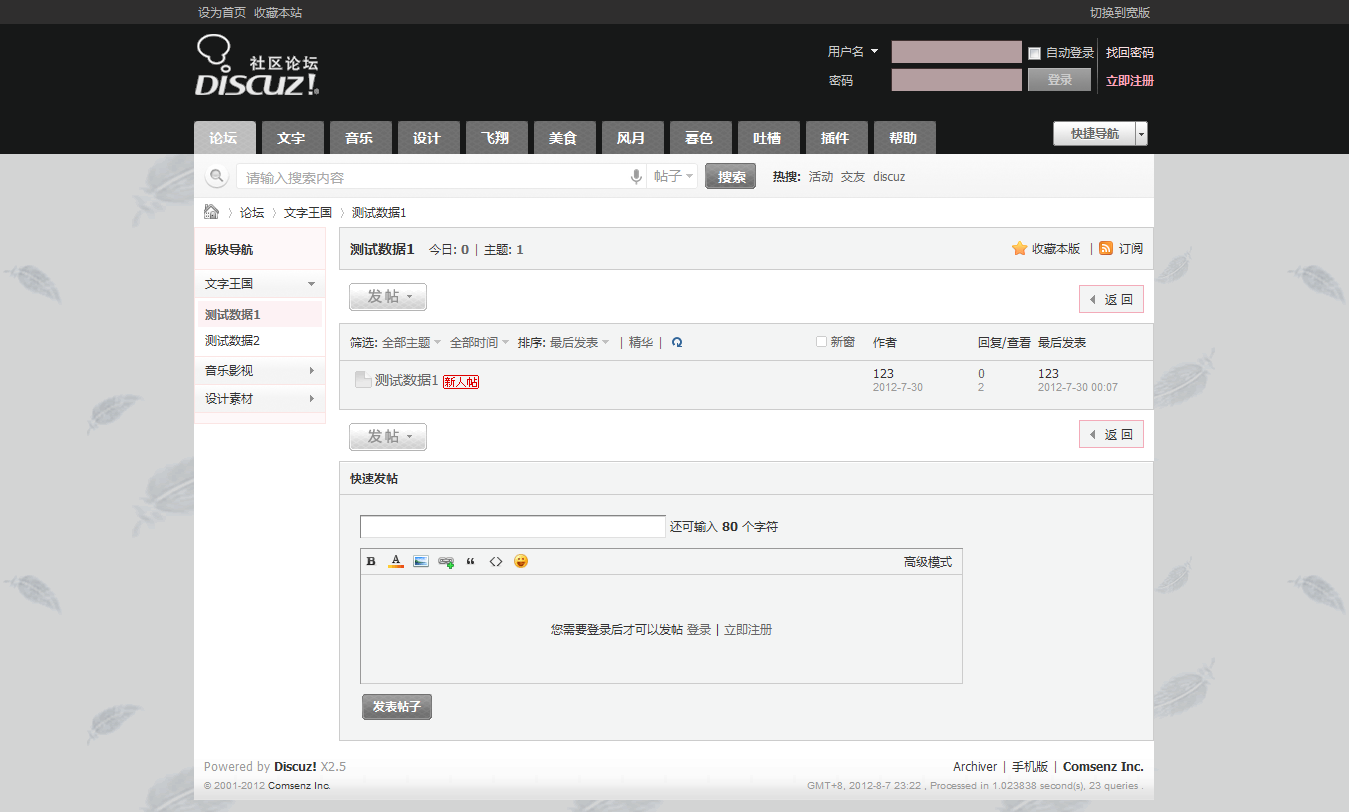Click the 用户名 input field
1349x812 pixels.
tap(957, 52)
